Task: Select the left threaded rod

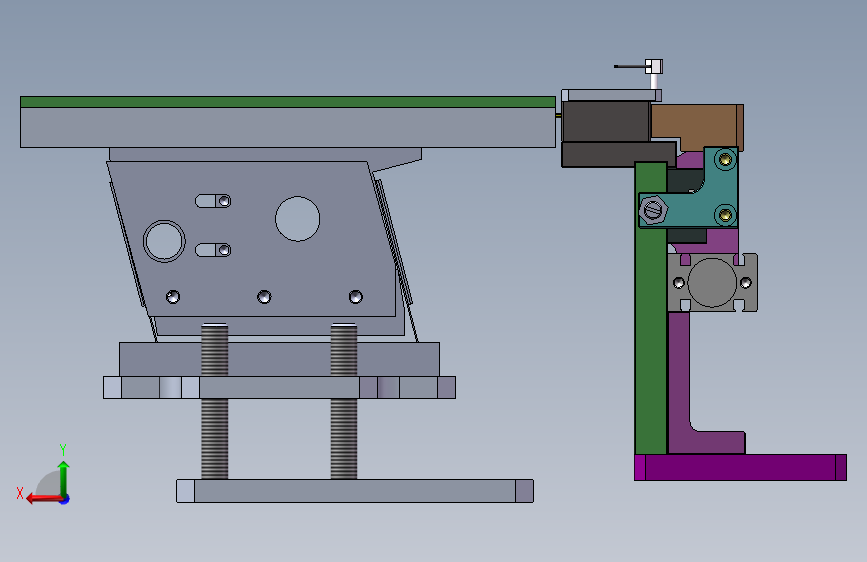Action: 215,401
